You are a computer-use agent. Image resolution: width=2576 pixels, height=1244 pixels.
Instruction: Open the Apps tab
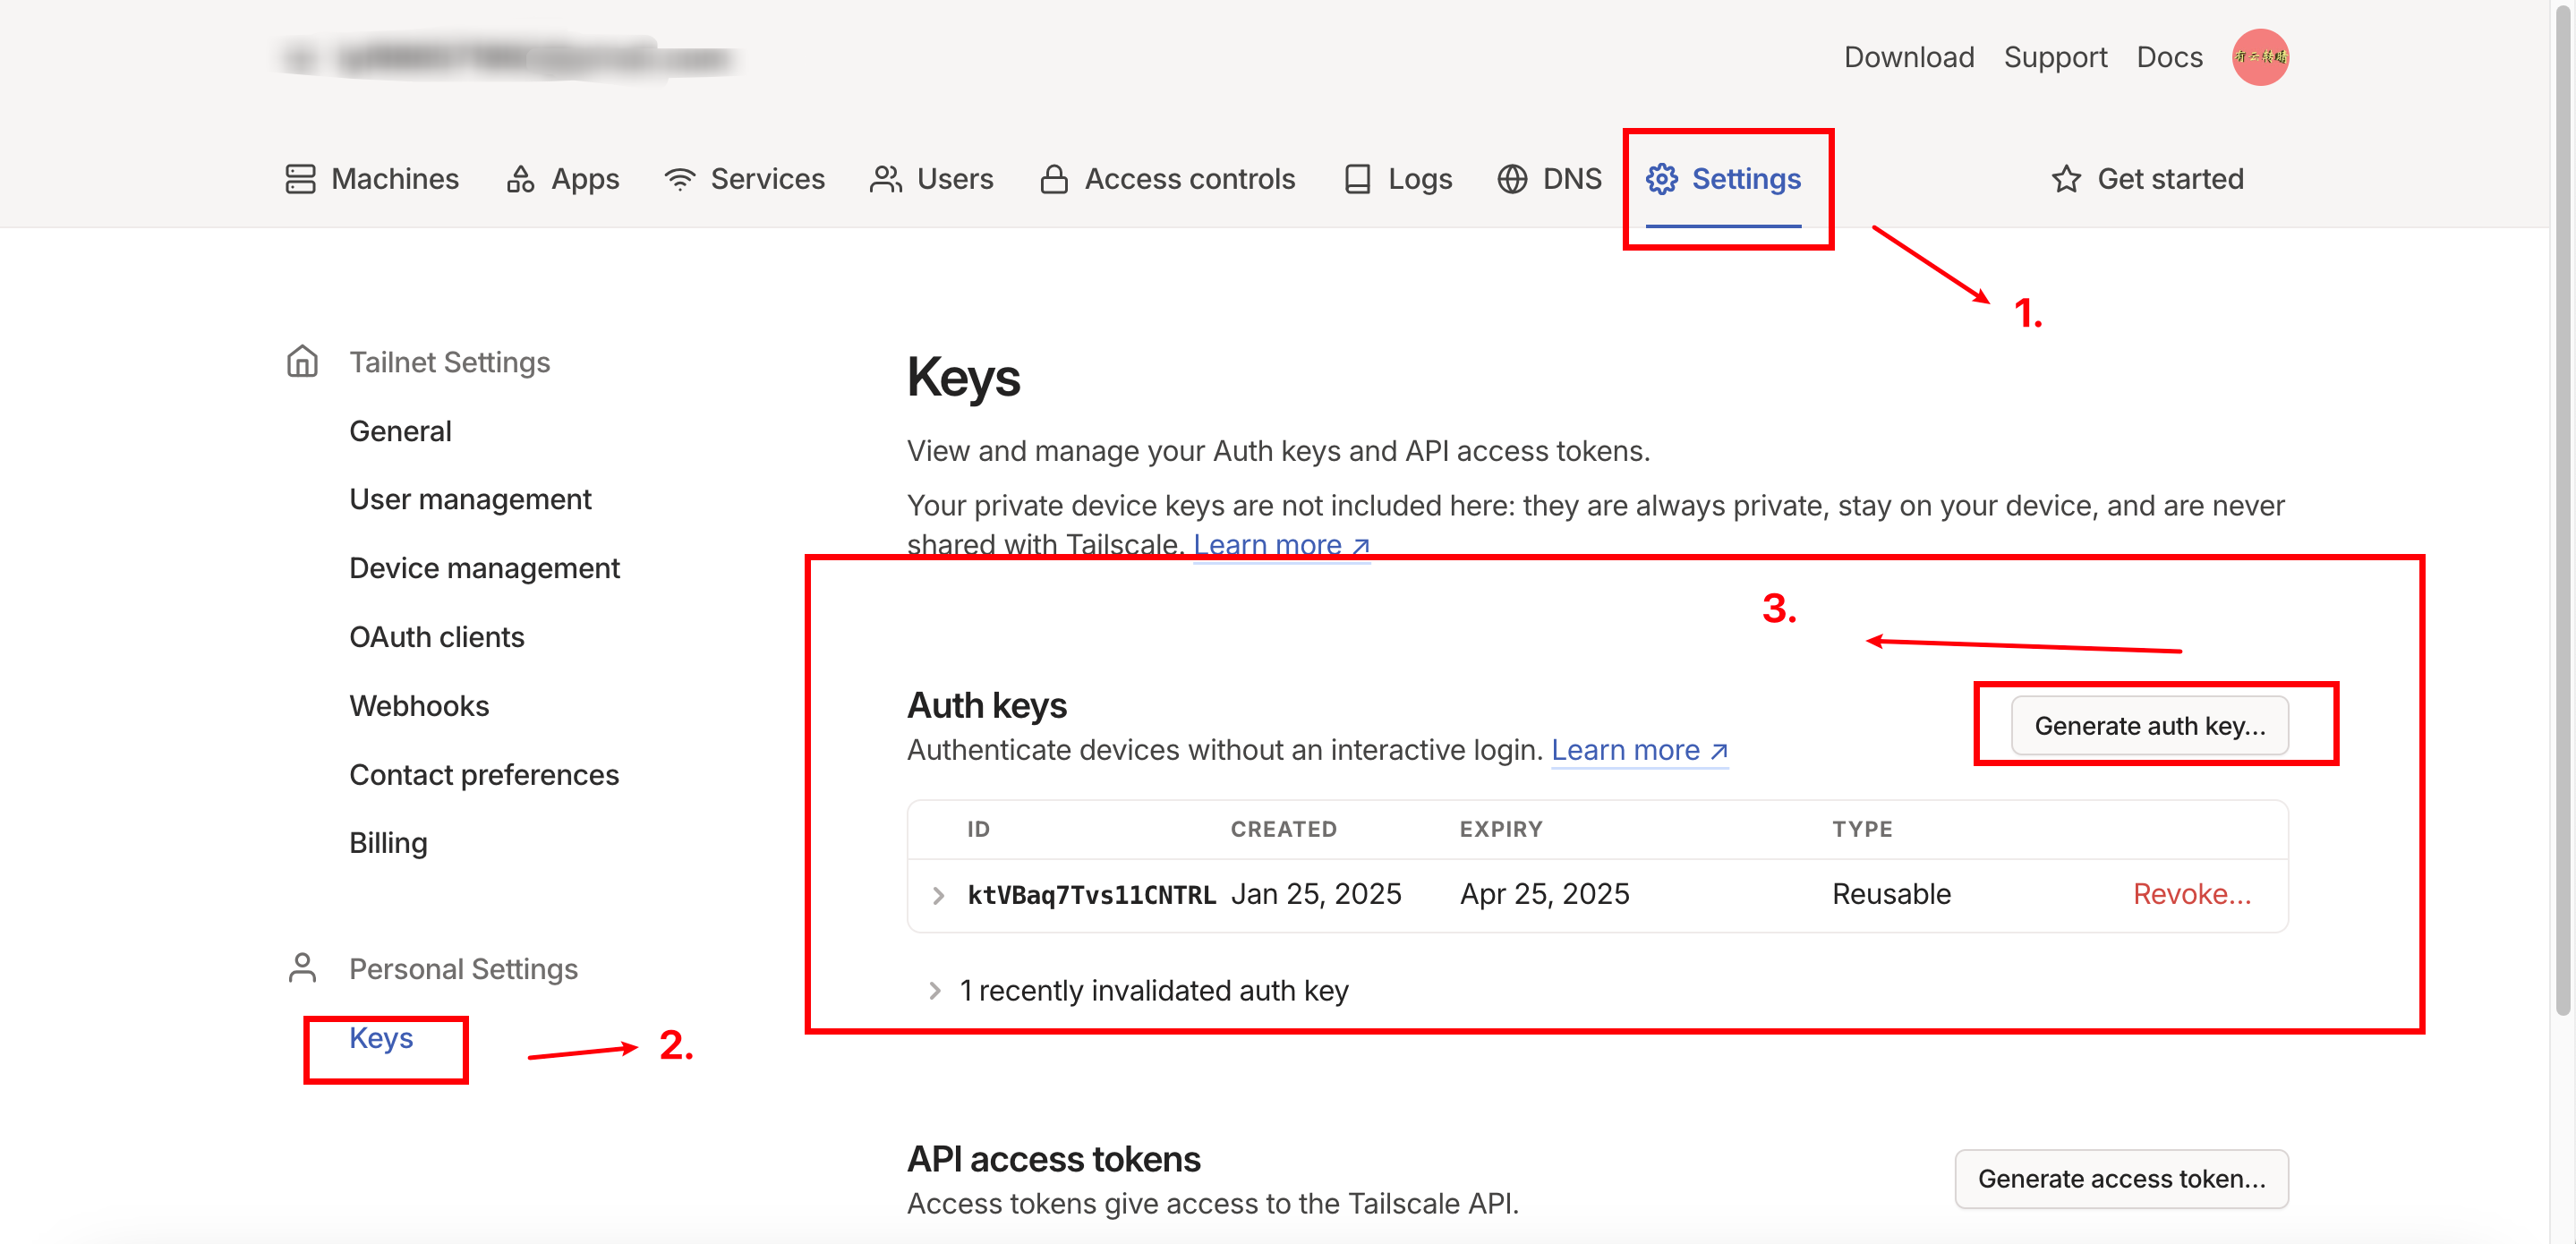[563, 179]
